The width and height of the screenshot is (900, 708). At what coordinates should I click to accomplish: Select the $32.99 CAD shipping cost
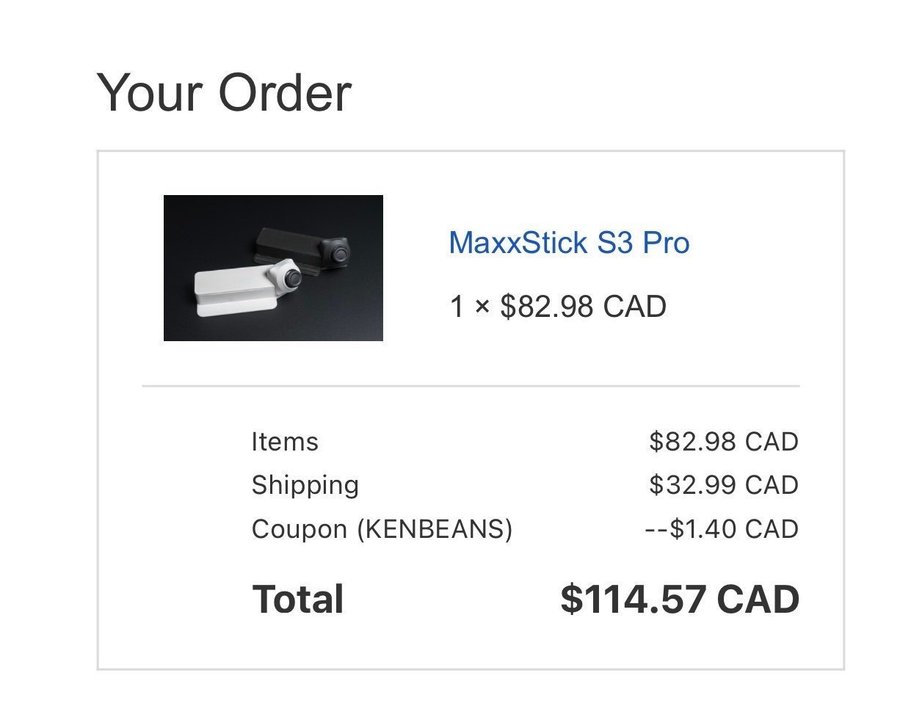tap(723, 485)
